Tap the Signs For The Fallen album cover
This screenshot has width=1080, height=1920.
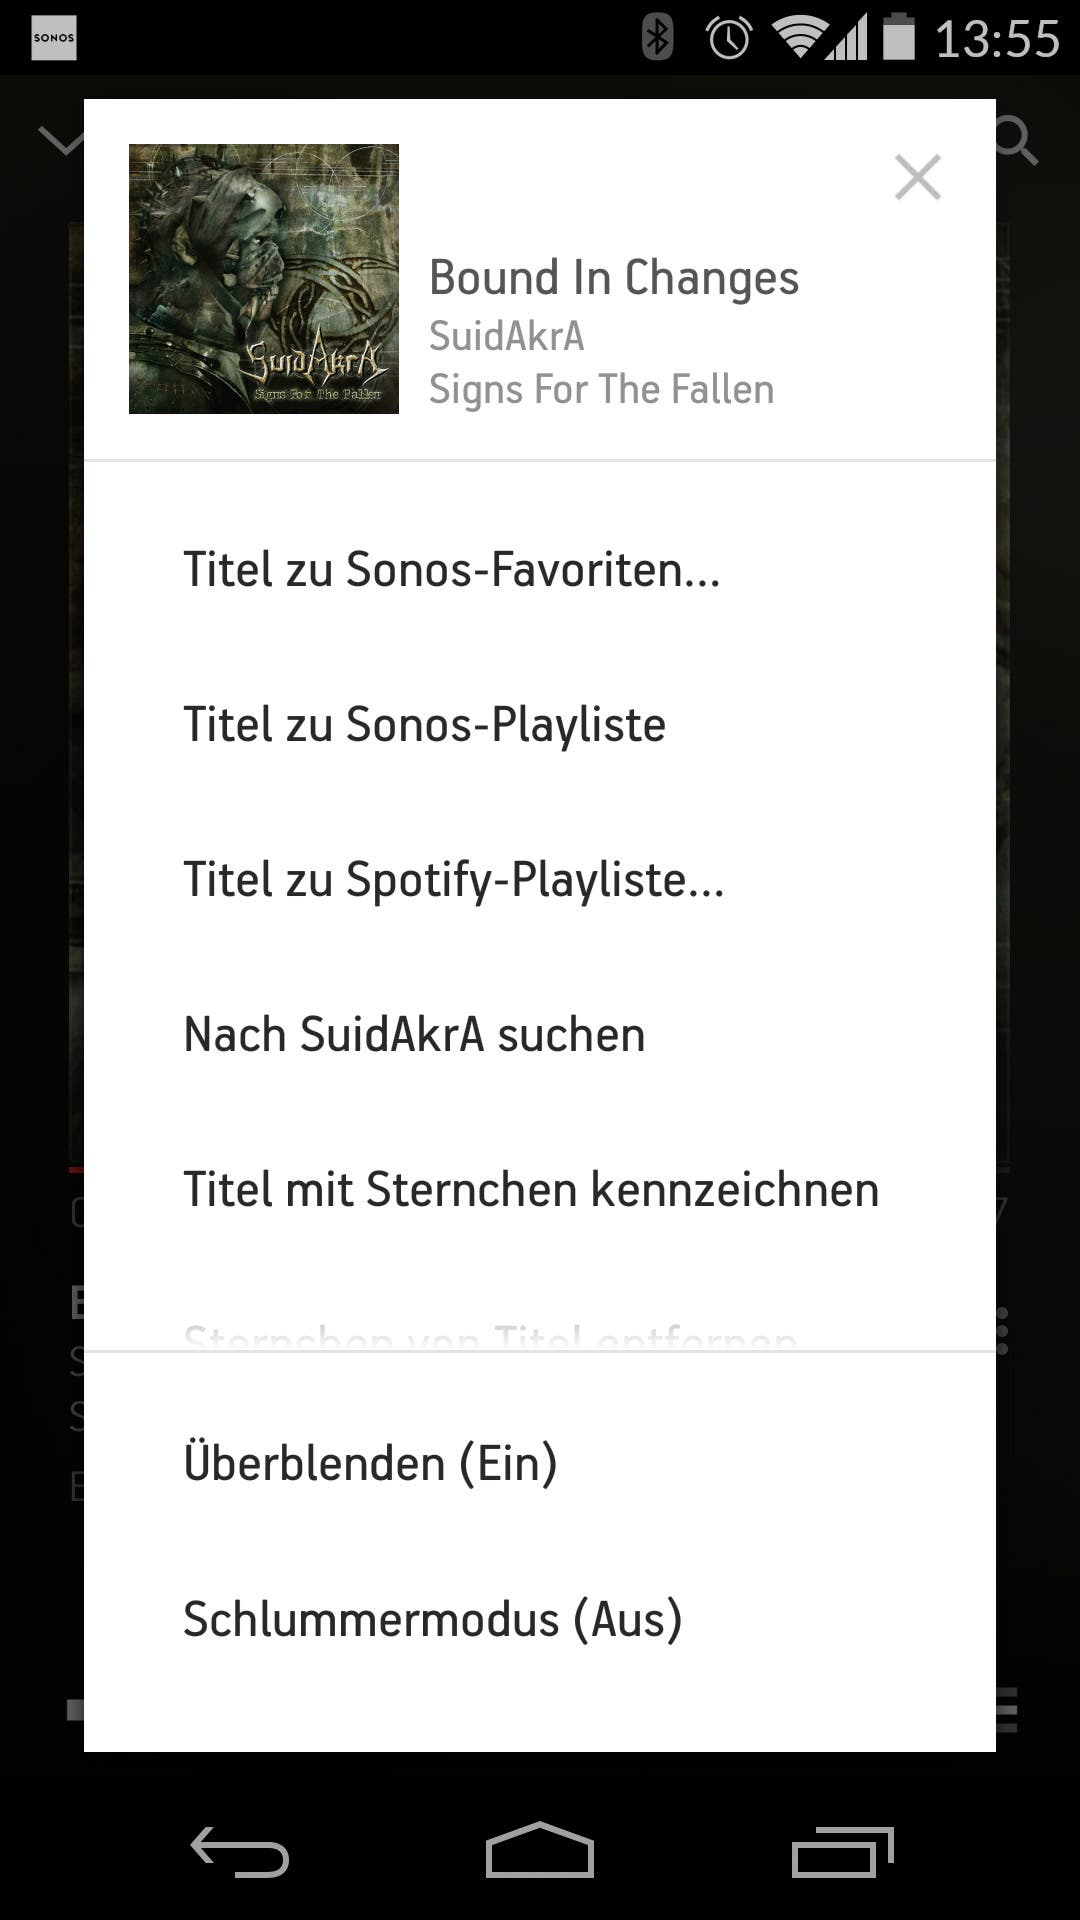[x=264, y=279]
